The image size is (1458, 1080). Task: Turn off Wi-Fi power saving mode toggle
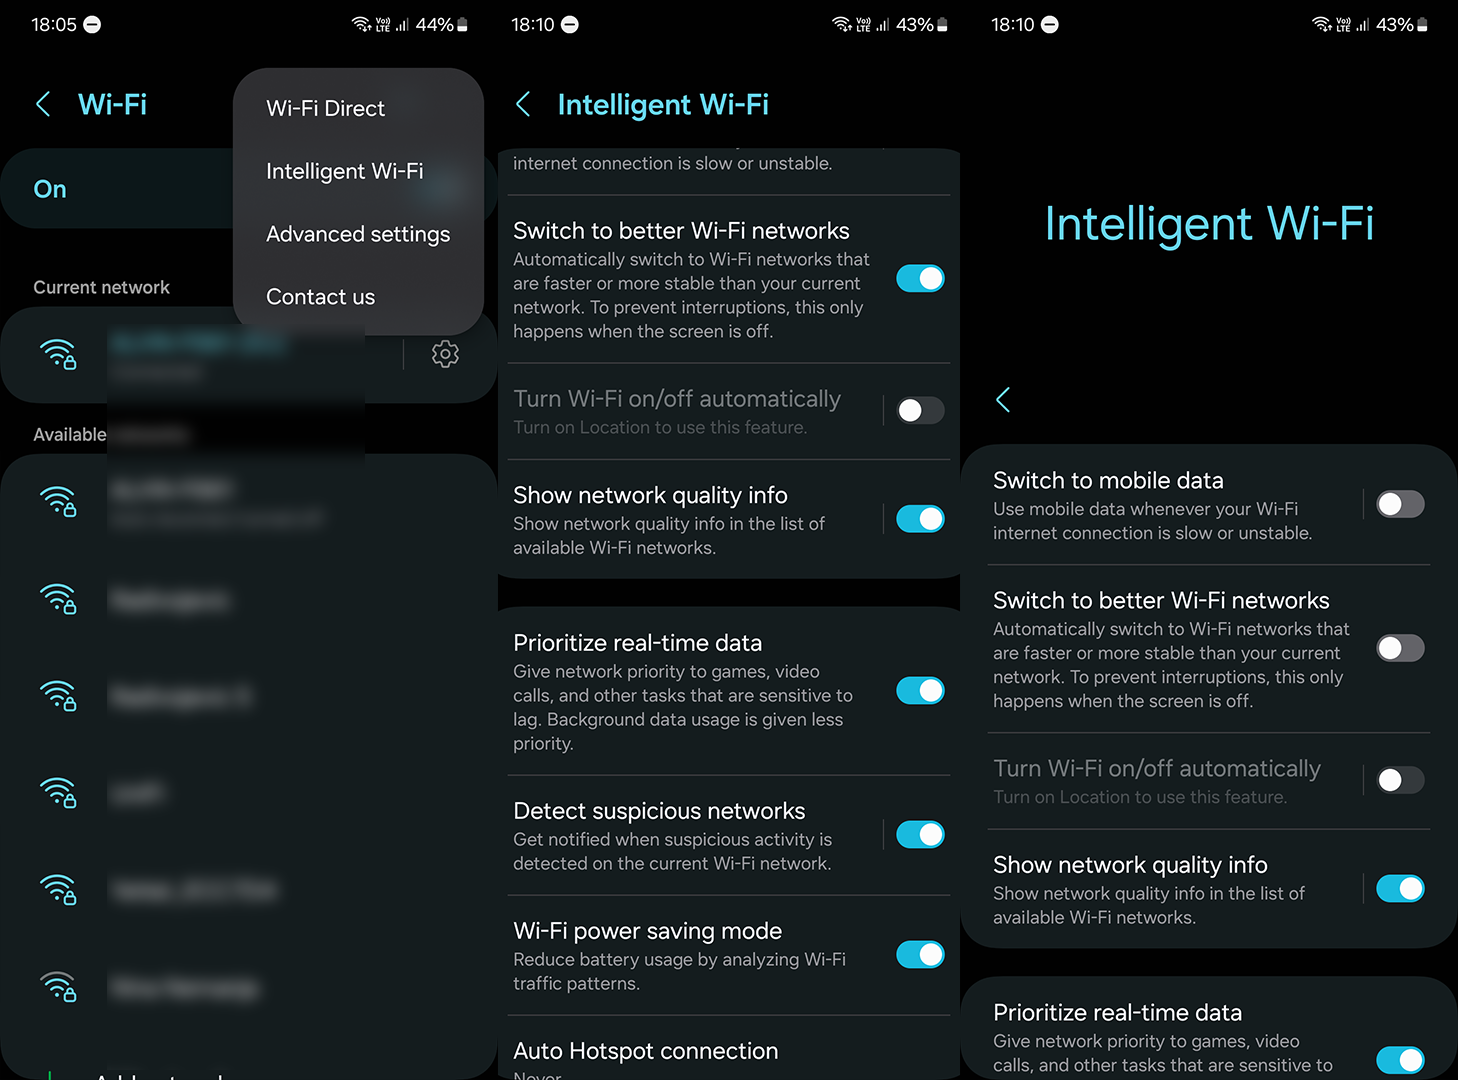pos(920,954)
